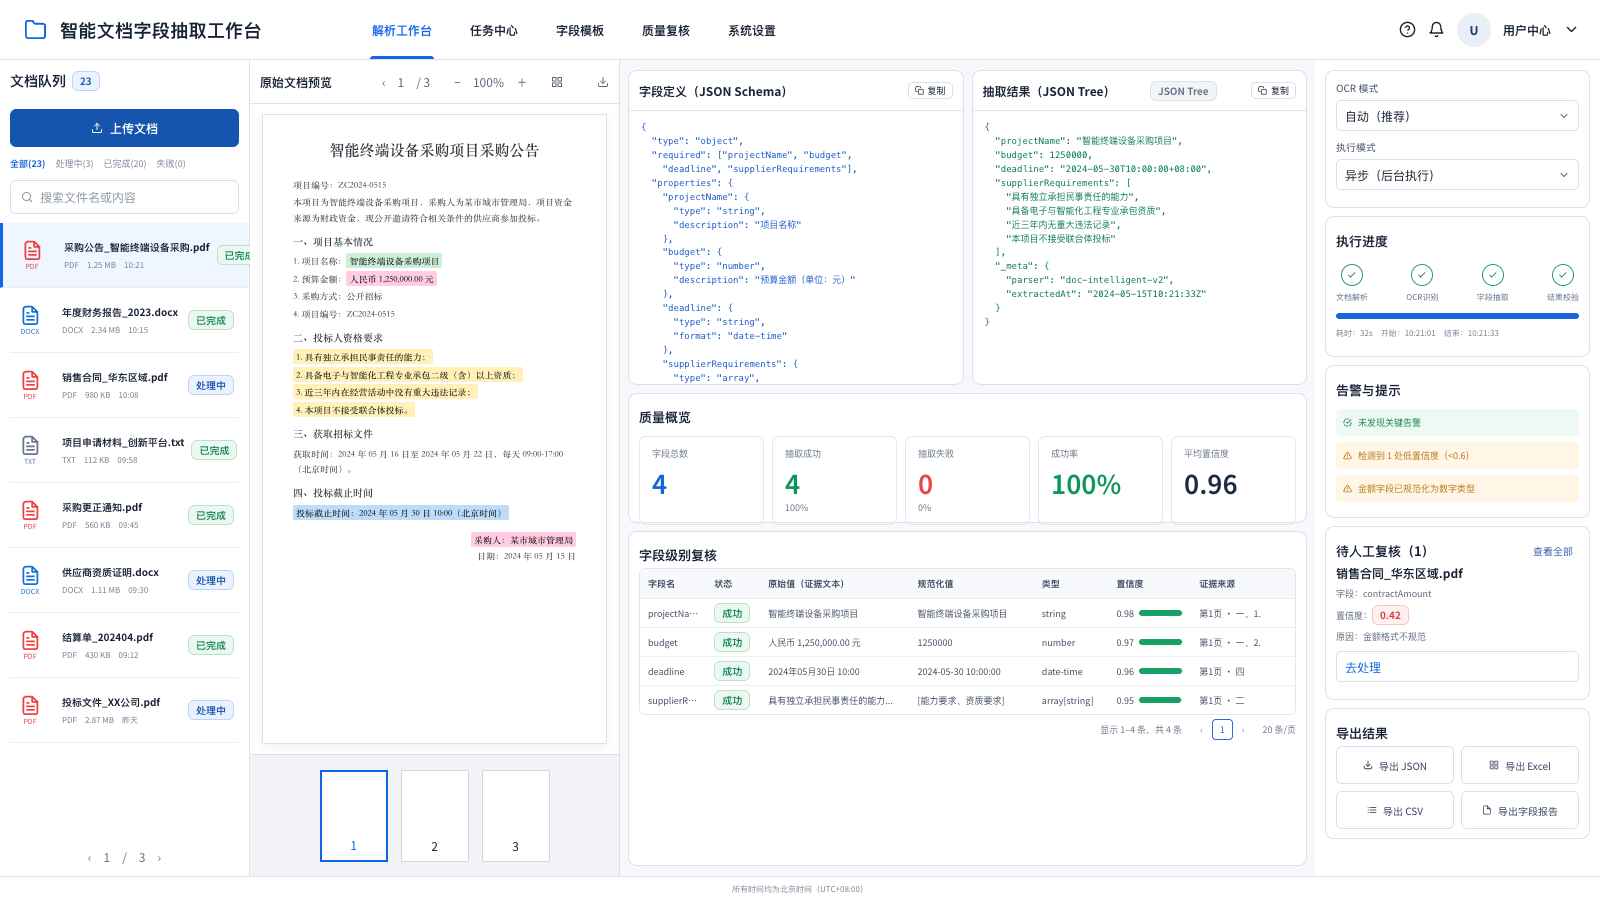Viewport: 1600px width, 900px height.
Task: Open 结算单_202404.pdf file icon
Action: point(30,643)
